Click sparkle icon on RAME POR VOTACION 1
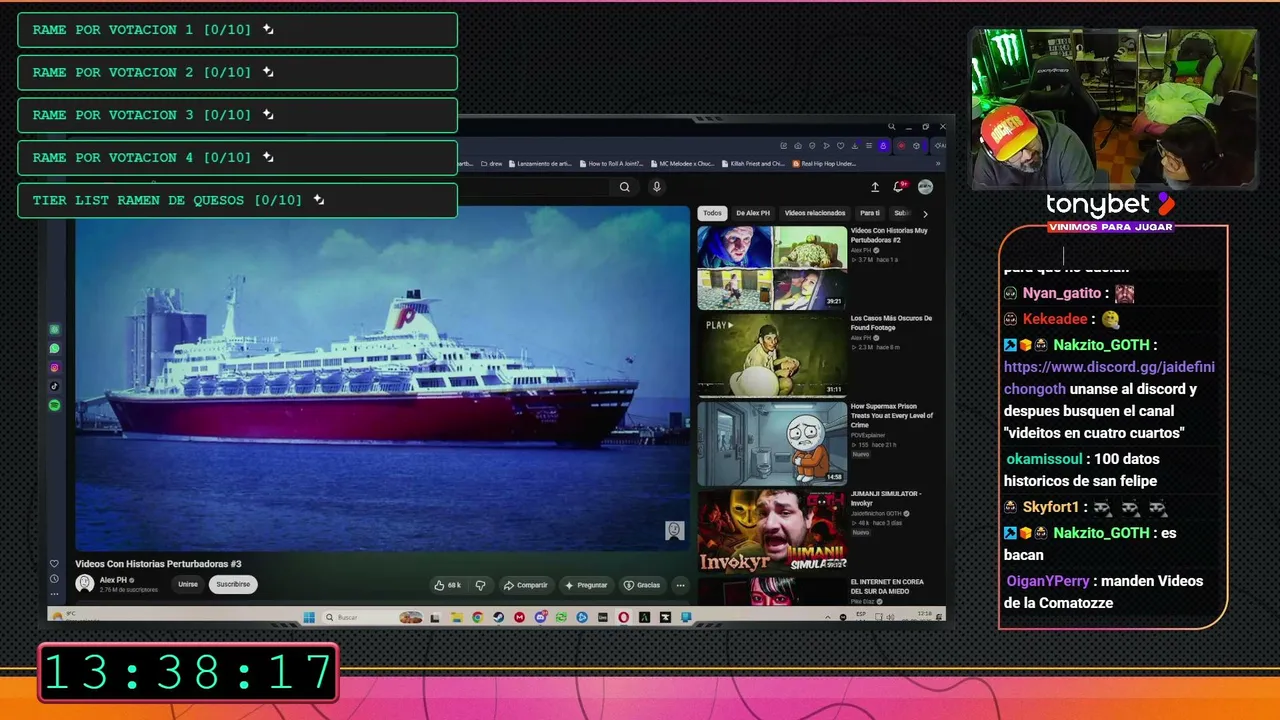The width and height of the screenshot is (1280, 720). (x=268, y=29)
